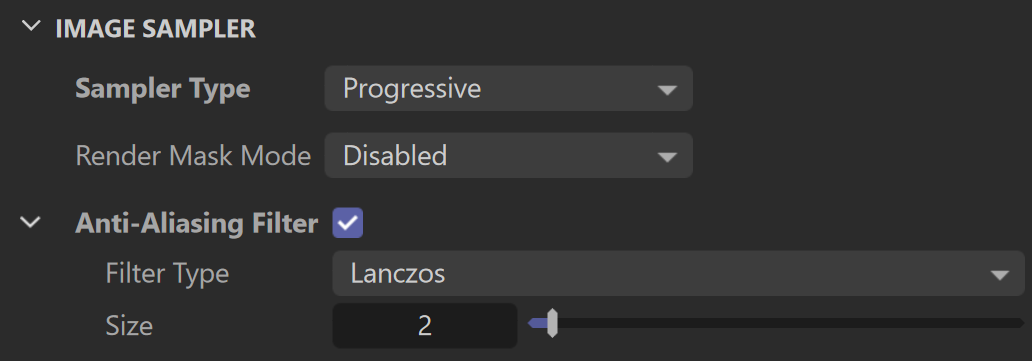The image size is (1032, 361).
Task: Collapse the Anti-Aliasing Filter group chevron
Action: click(30, 222)
